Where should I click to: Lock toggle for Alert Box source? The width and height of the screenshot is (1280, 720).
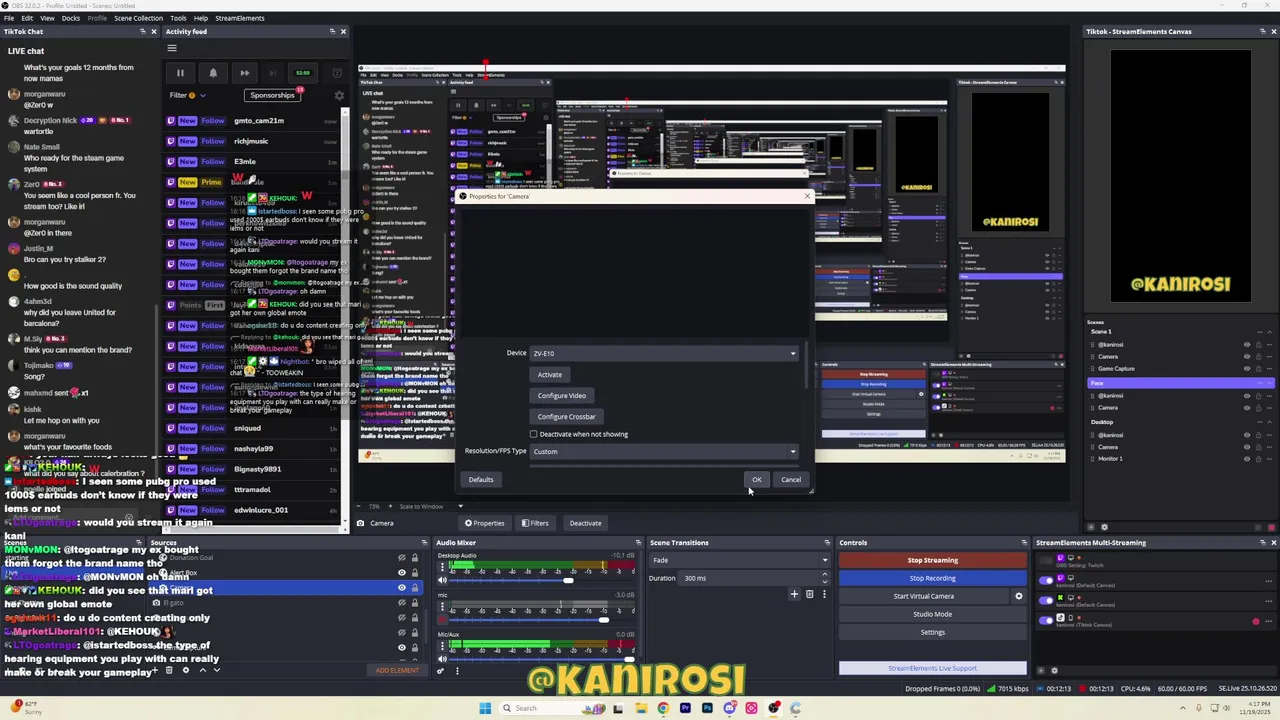(415, 573)
